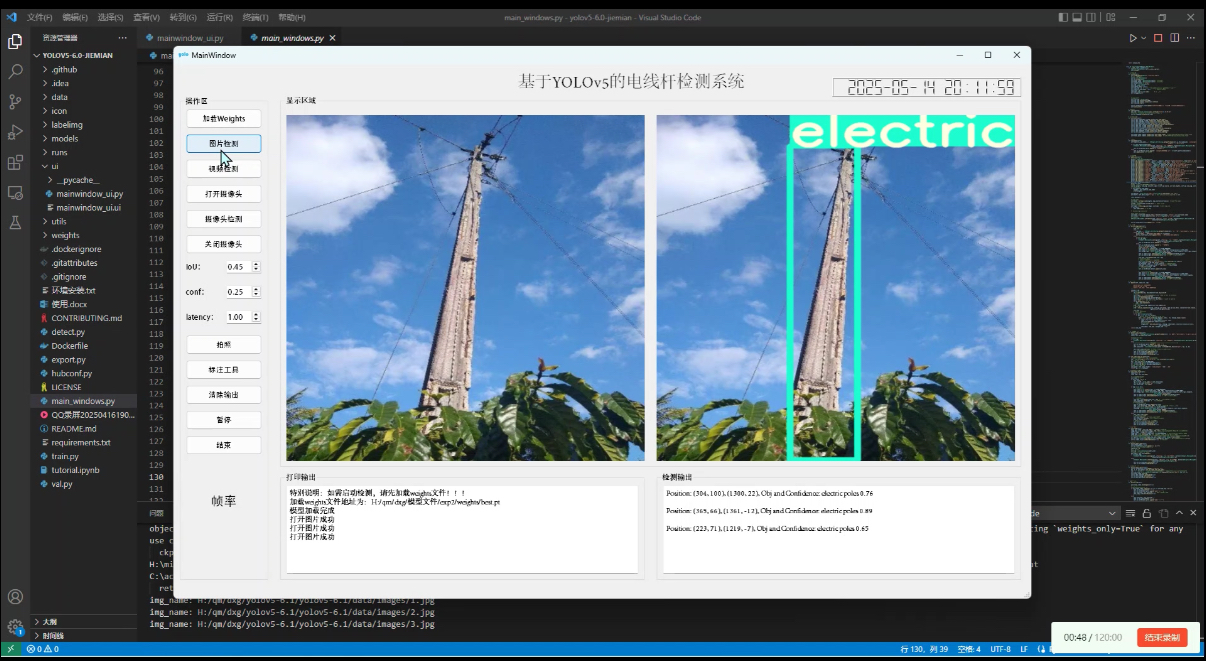Click the remote window indicator in status bar
The image size is (1206, 661).
[x=11, y=649]
